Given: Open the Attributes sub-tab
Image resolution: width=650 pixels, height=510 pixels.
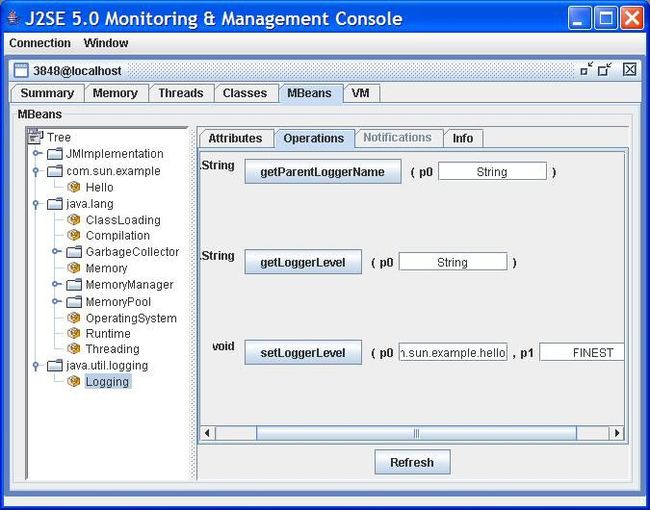Looking at the screenshot, I should coord(235,138).
